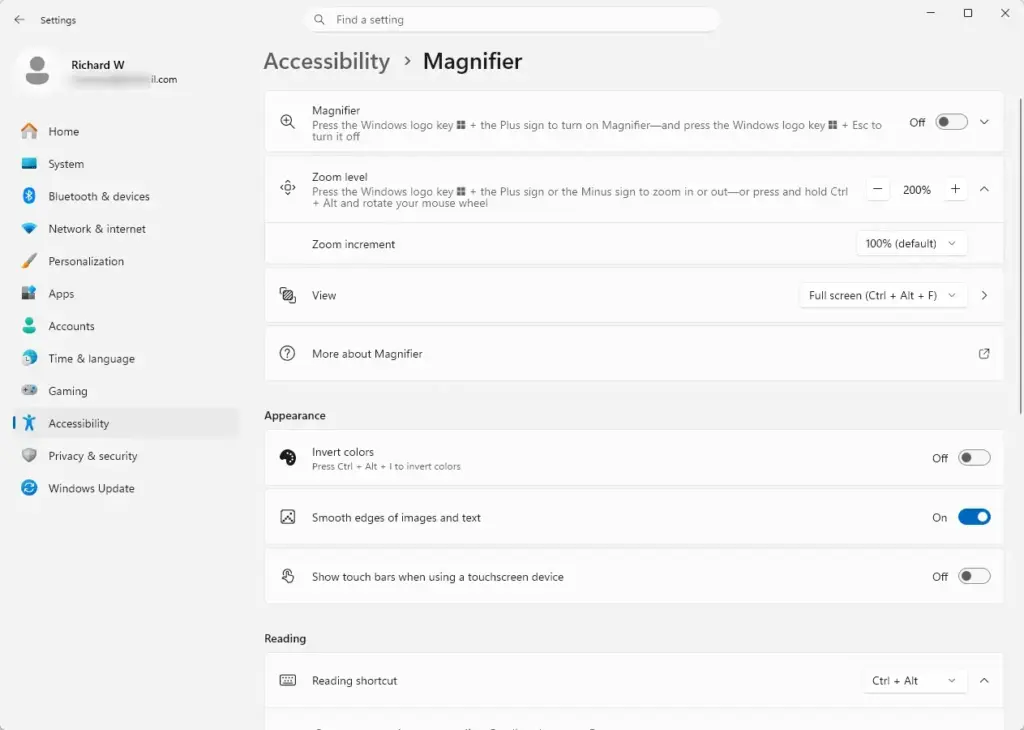Screen dimensions: 1024x730
Task: Click the Accounts person icon
Action: 29,325
